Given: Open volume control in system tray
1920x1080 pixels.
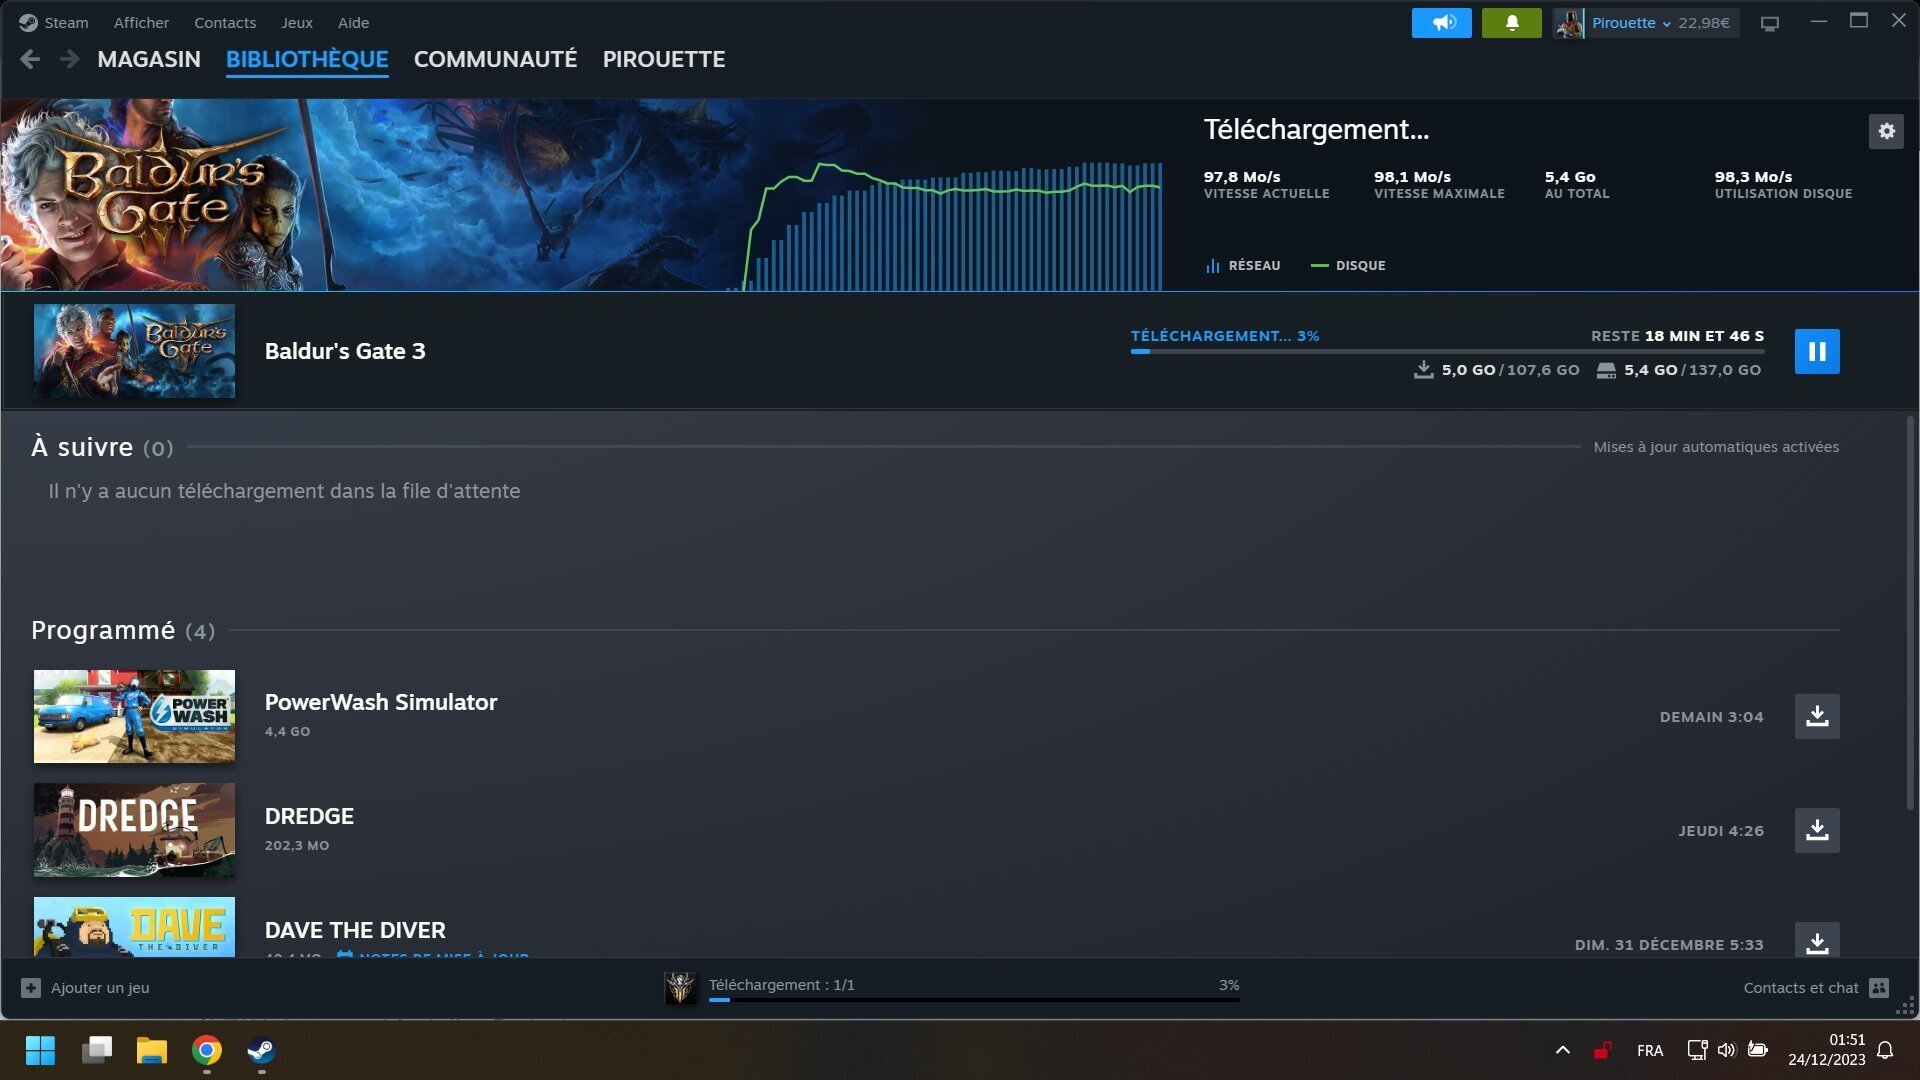Looking at the screenshot, I should coord(1726,1050).
